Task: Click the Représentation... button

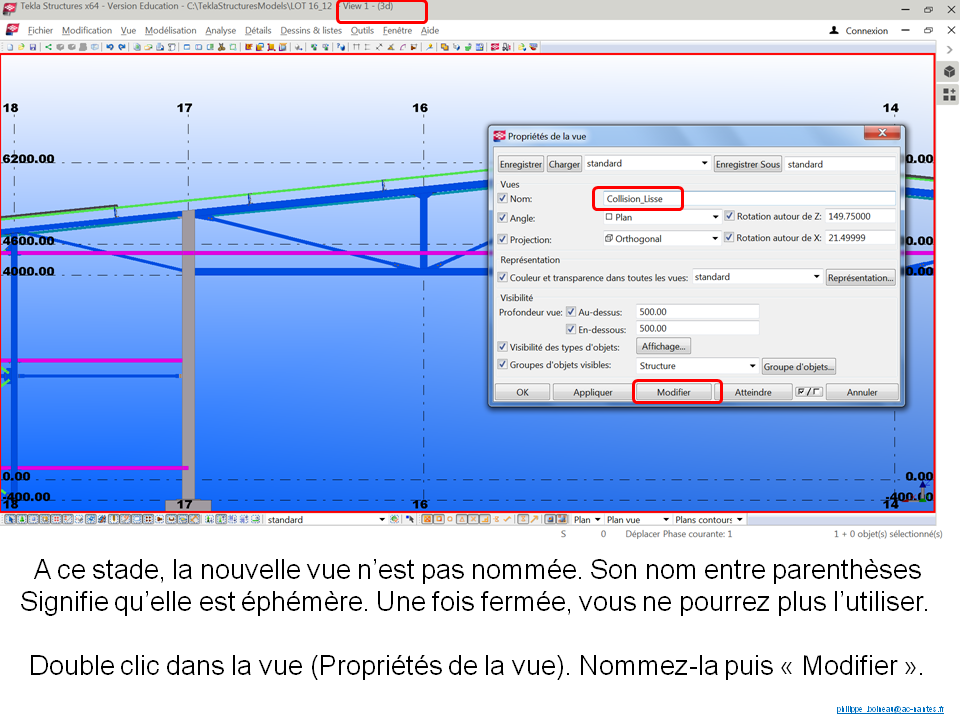Action: pos(860,277)
